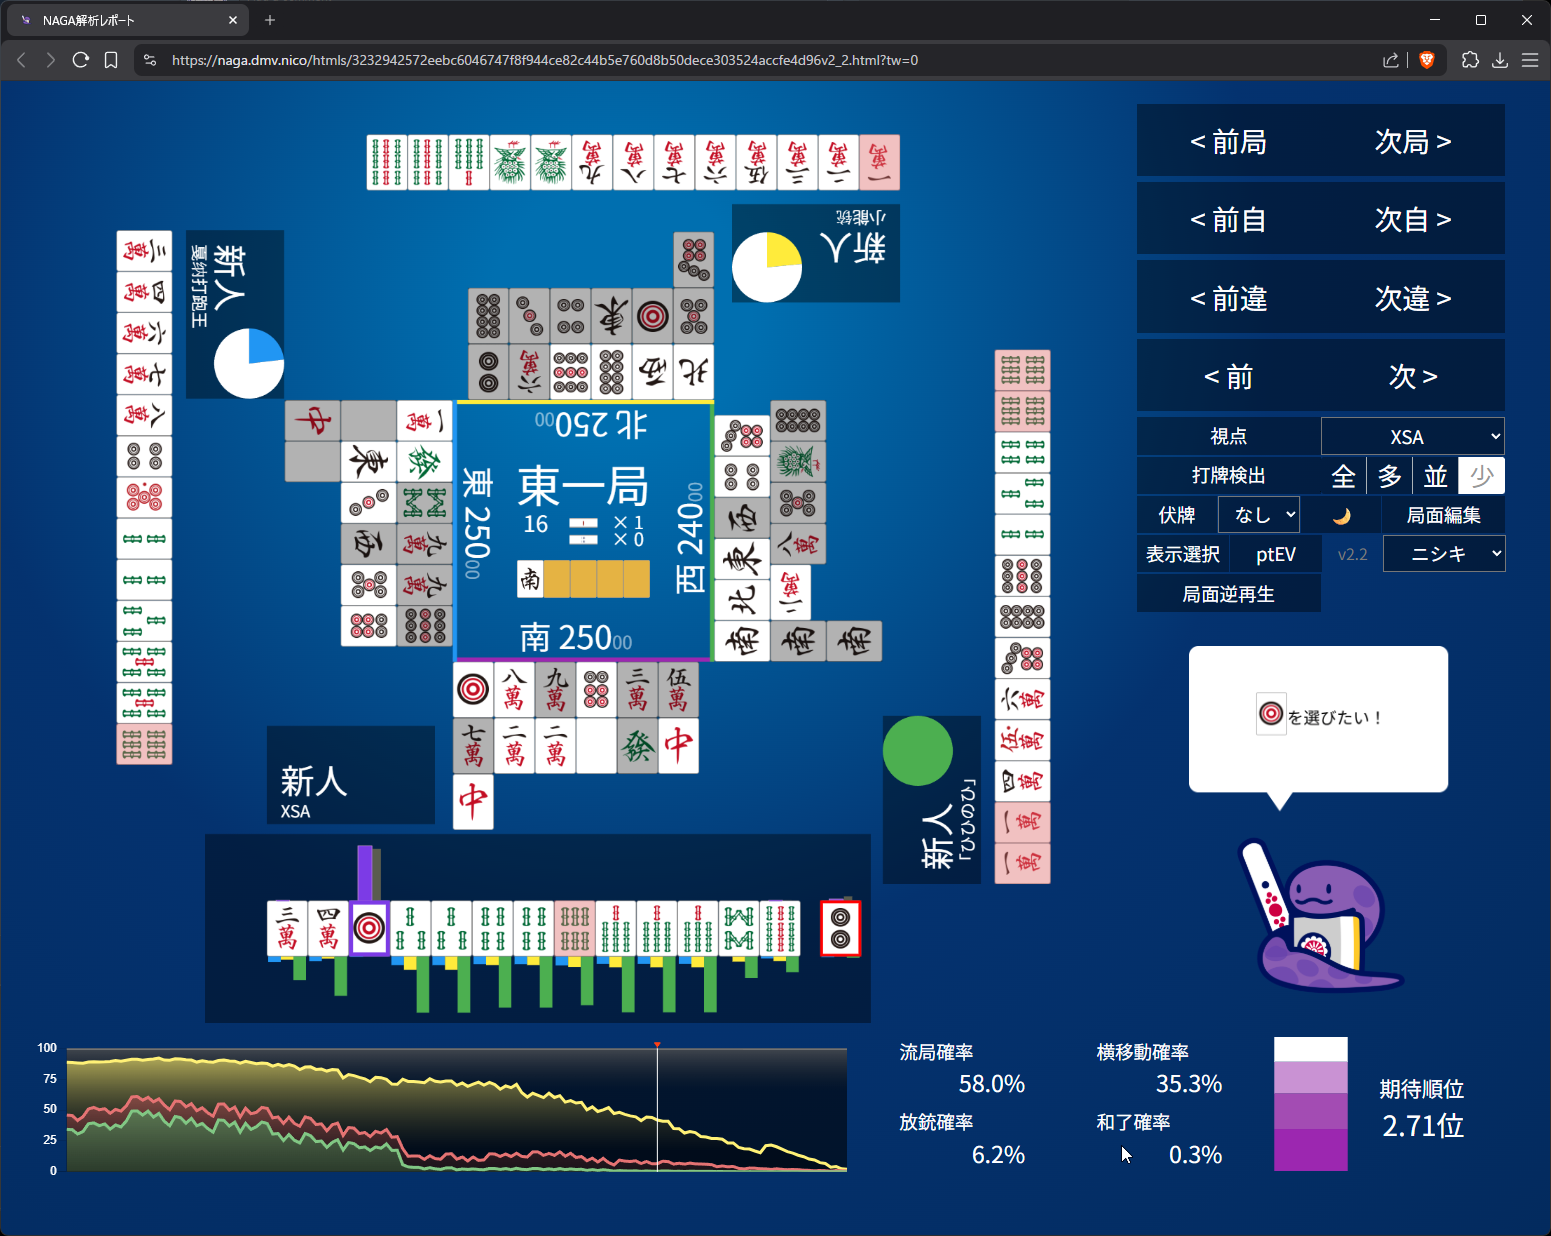Click the share icon in address bar
The height and width of the screenshot is (1236, 1551).
1390,60
